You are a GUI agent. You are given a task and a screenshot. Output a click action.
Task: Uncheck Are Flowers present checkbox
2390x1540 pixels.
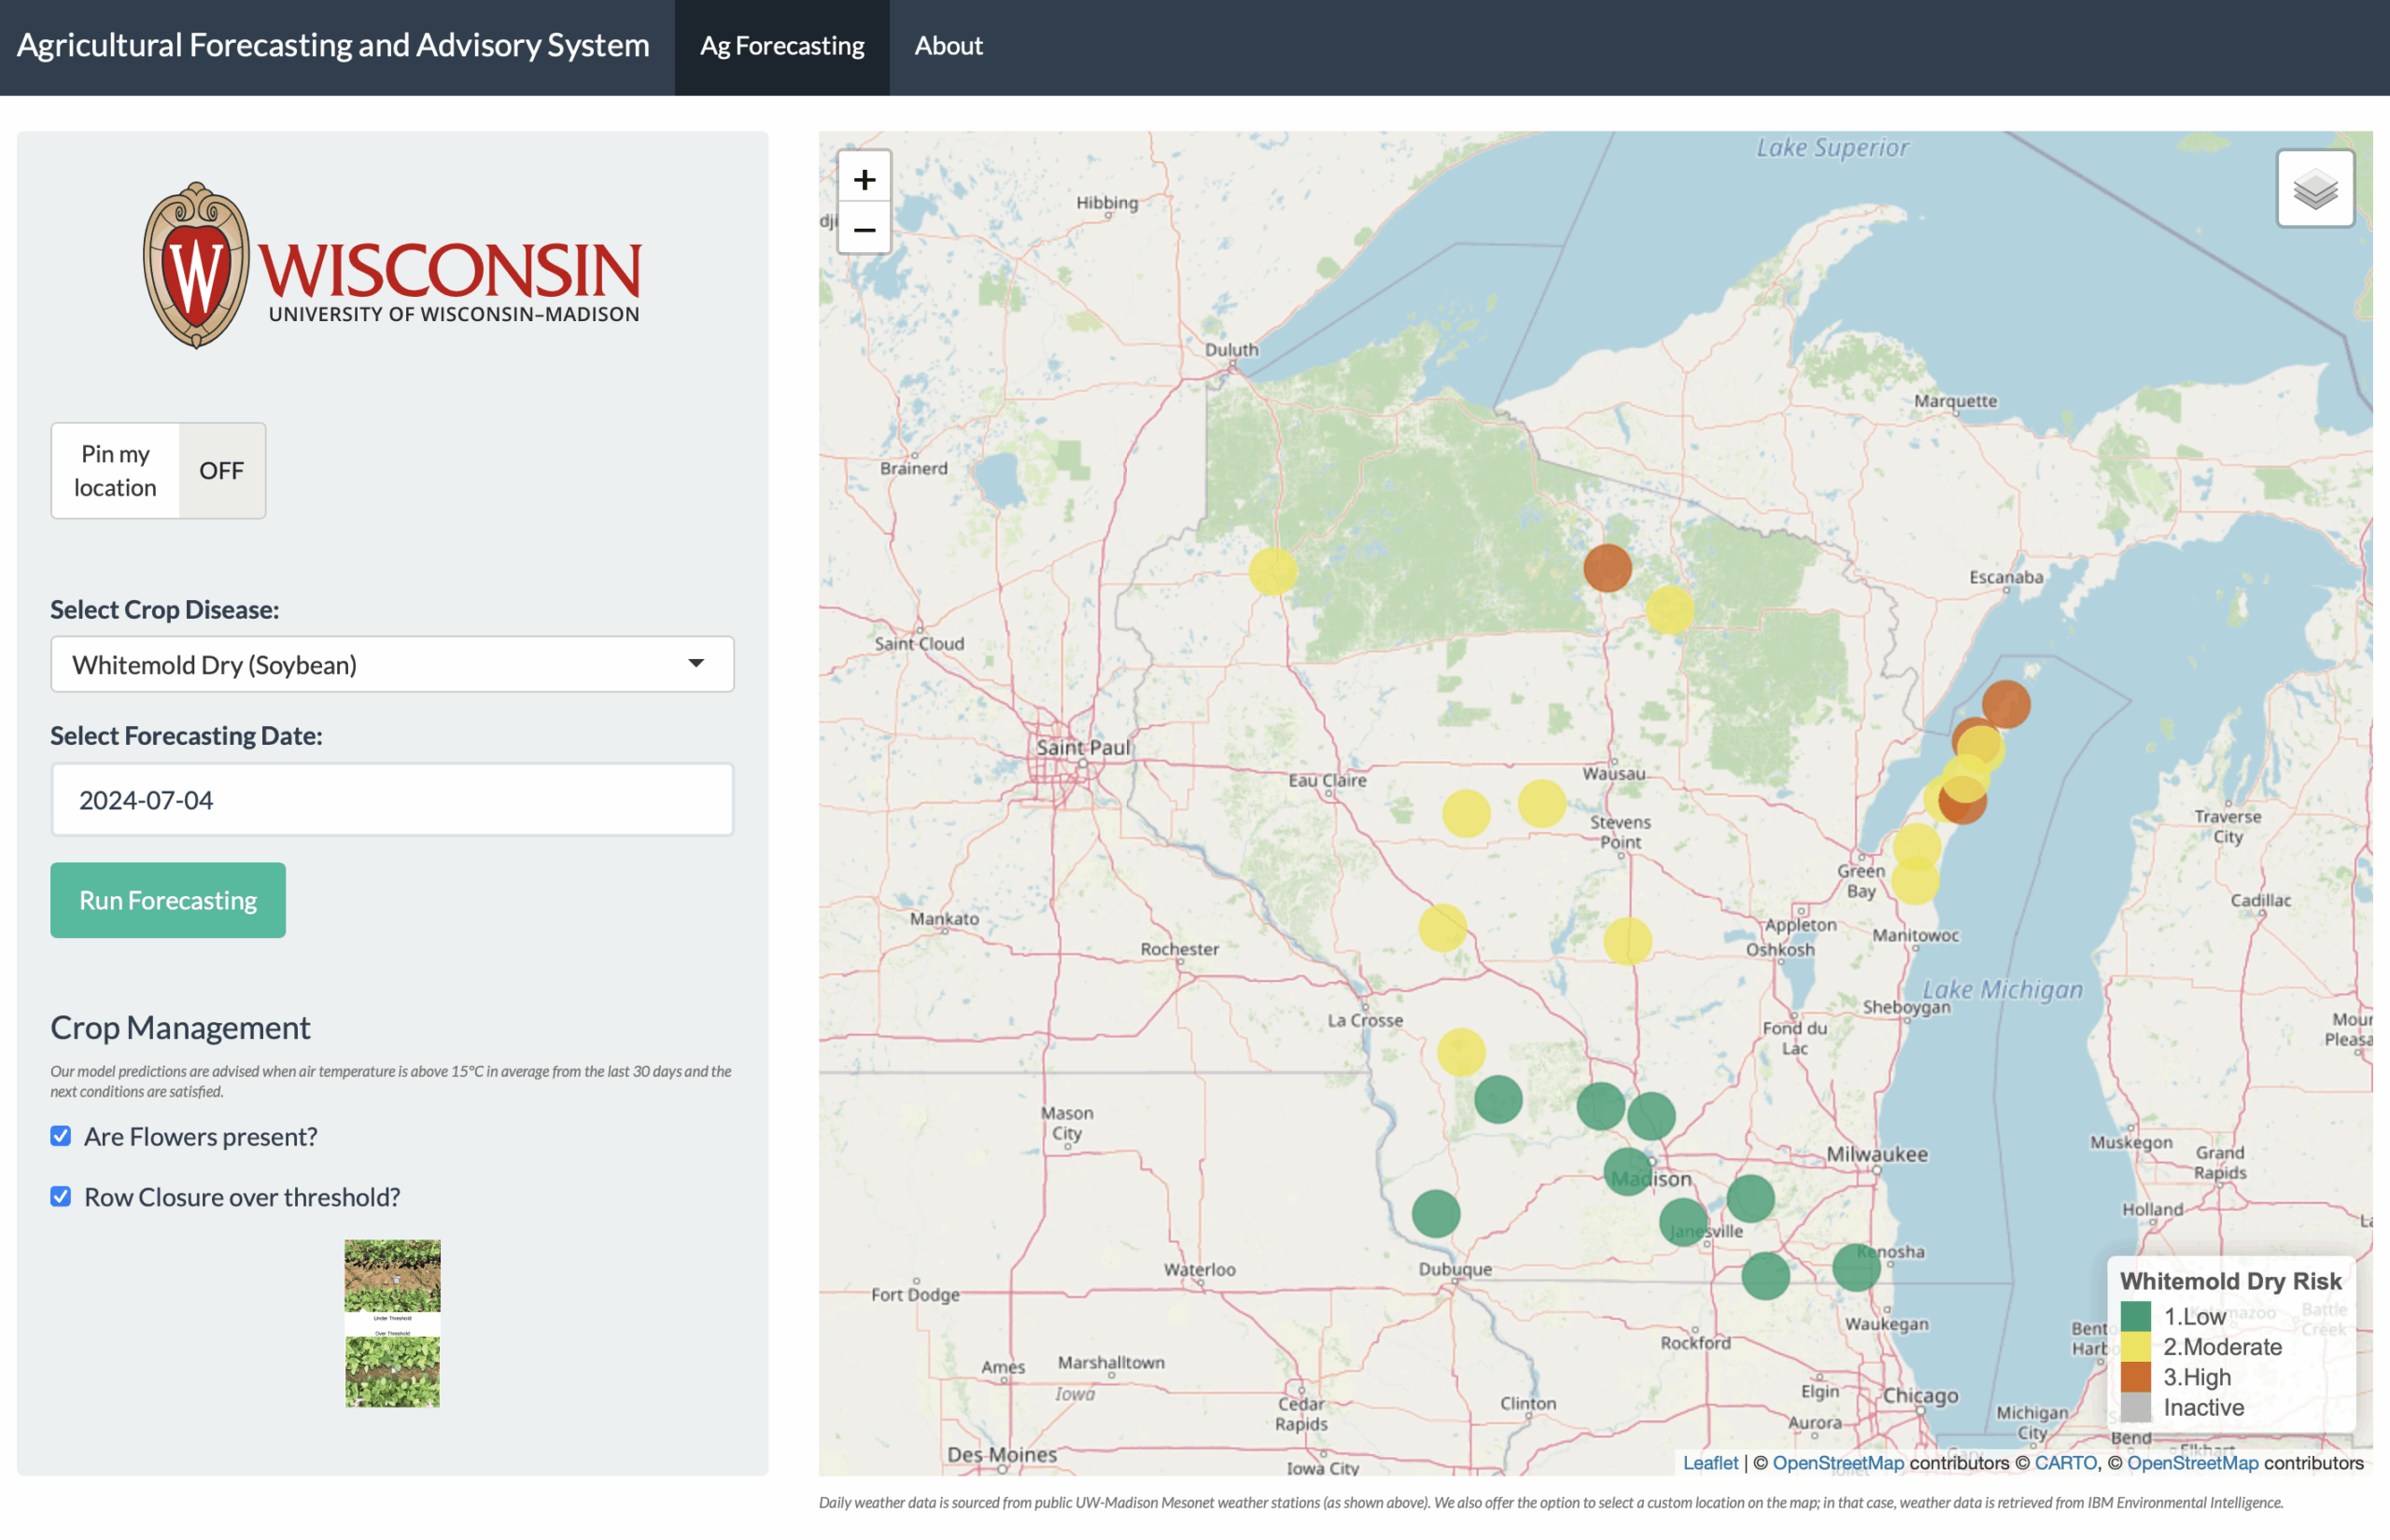pyautogui.click(x=61, y=1135)
